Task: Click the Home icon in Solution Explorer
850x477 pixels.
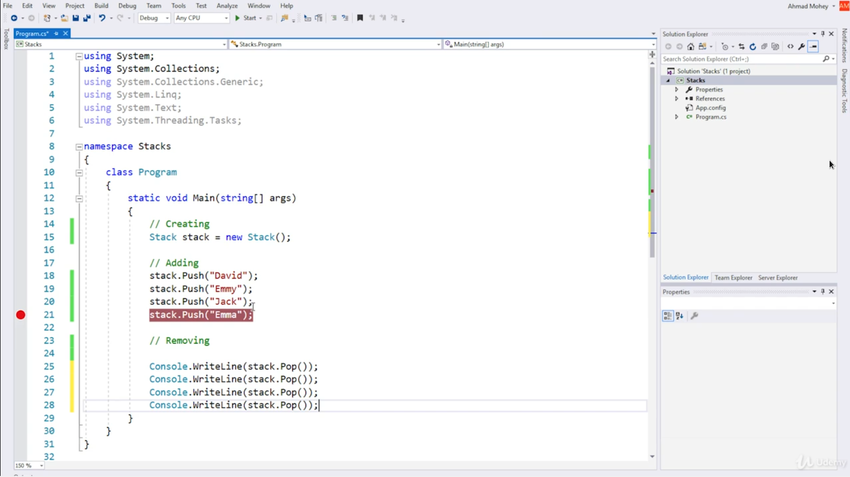Action: coord(691,47)
